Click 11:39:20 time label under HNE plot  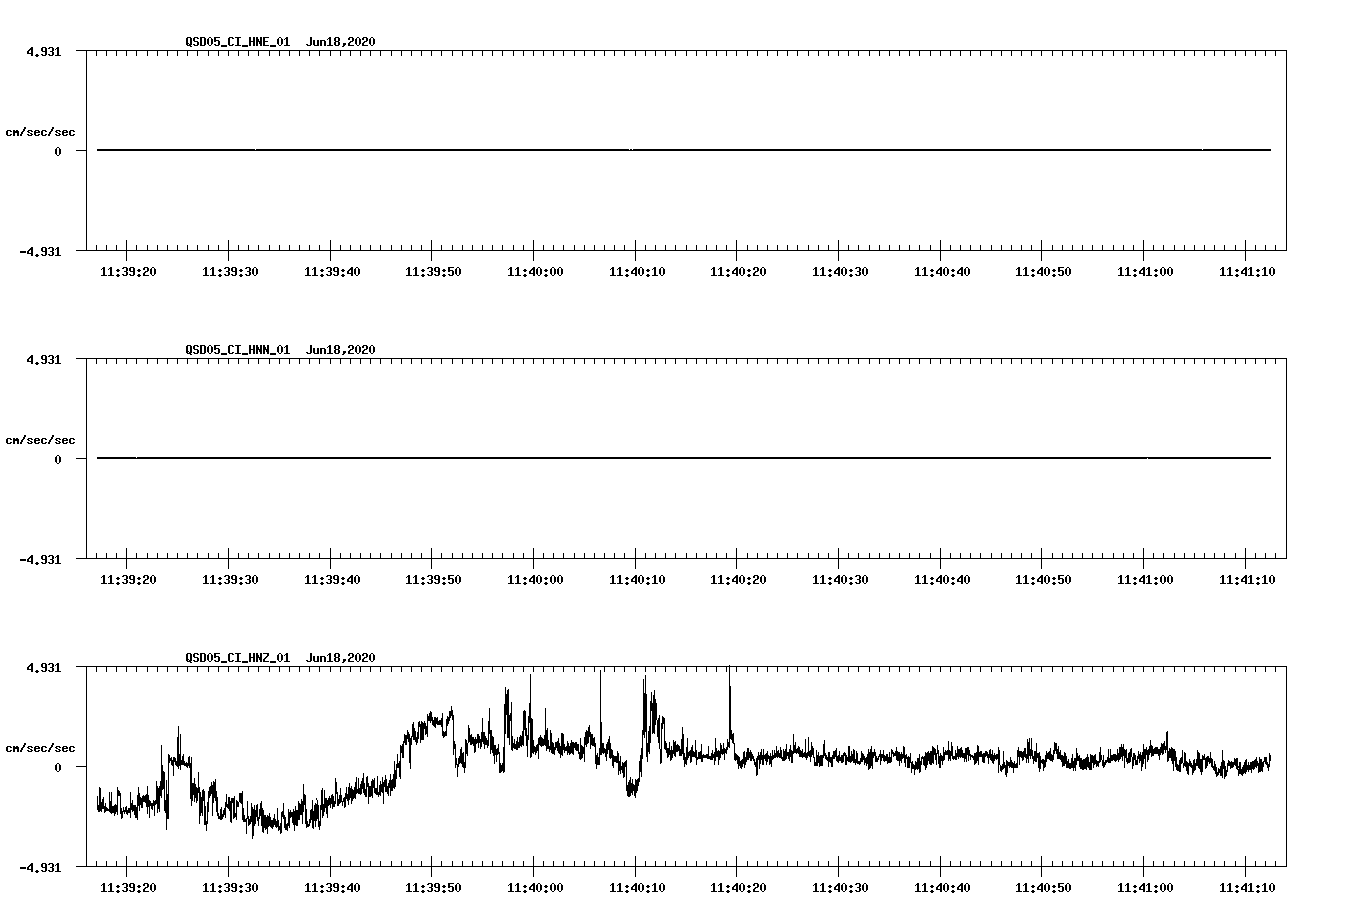[128, 272]
